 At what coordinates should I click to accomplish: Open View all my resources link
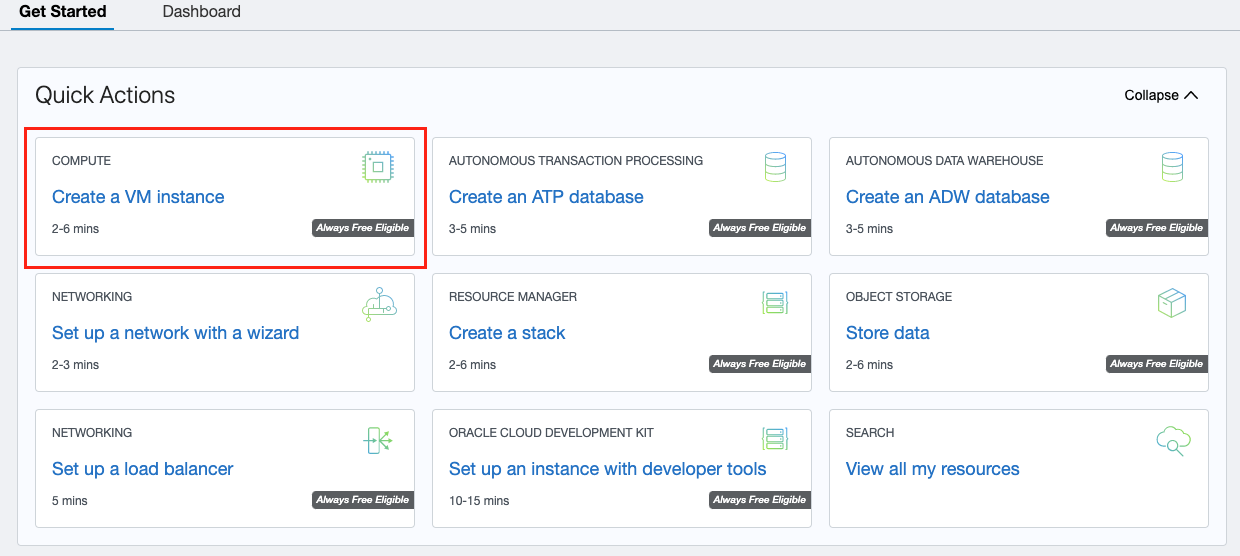[933, 469]
